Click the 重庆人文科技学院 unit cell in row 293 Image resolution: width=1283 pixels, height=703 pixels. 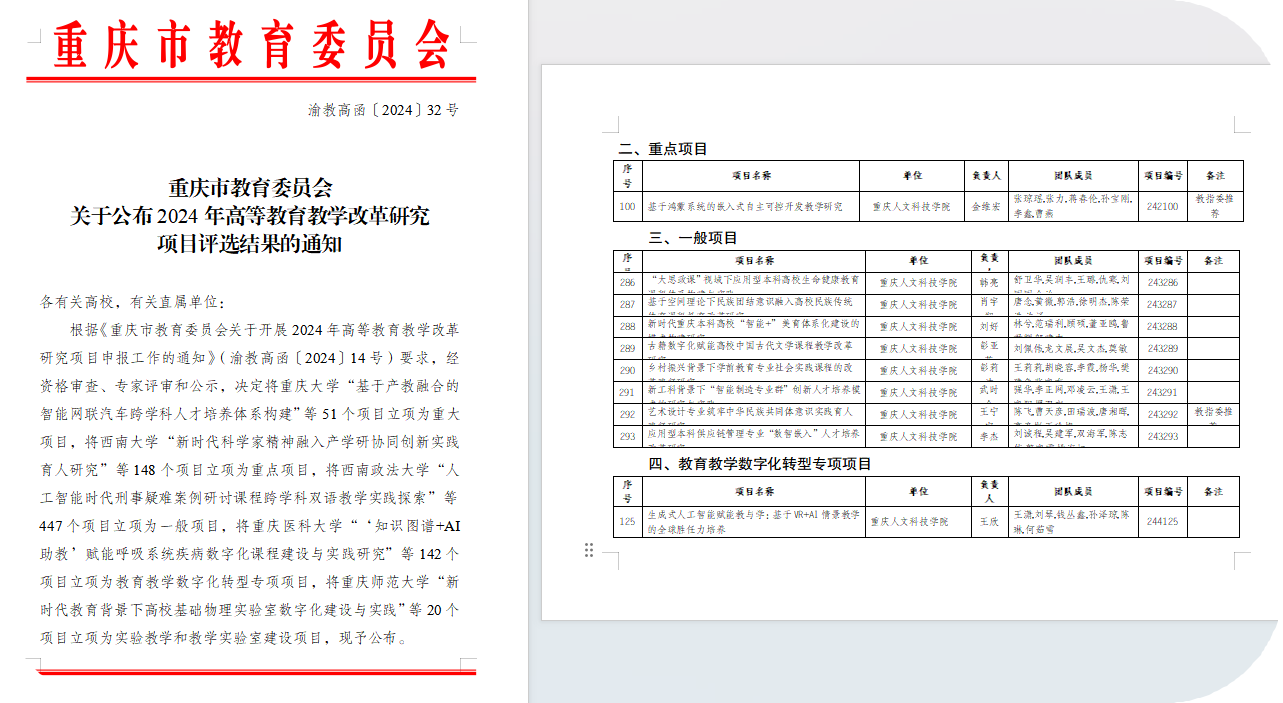coord(917,437)
